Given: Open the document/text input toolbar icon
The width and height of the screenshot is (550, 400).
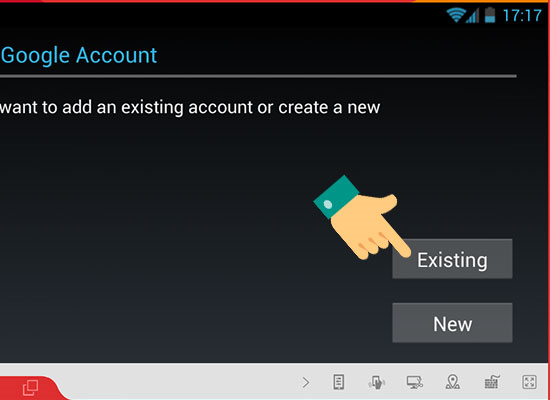Looking at the screenshot, I should point(338,382).
